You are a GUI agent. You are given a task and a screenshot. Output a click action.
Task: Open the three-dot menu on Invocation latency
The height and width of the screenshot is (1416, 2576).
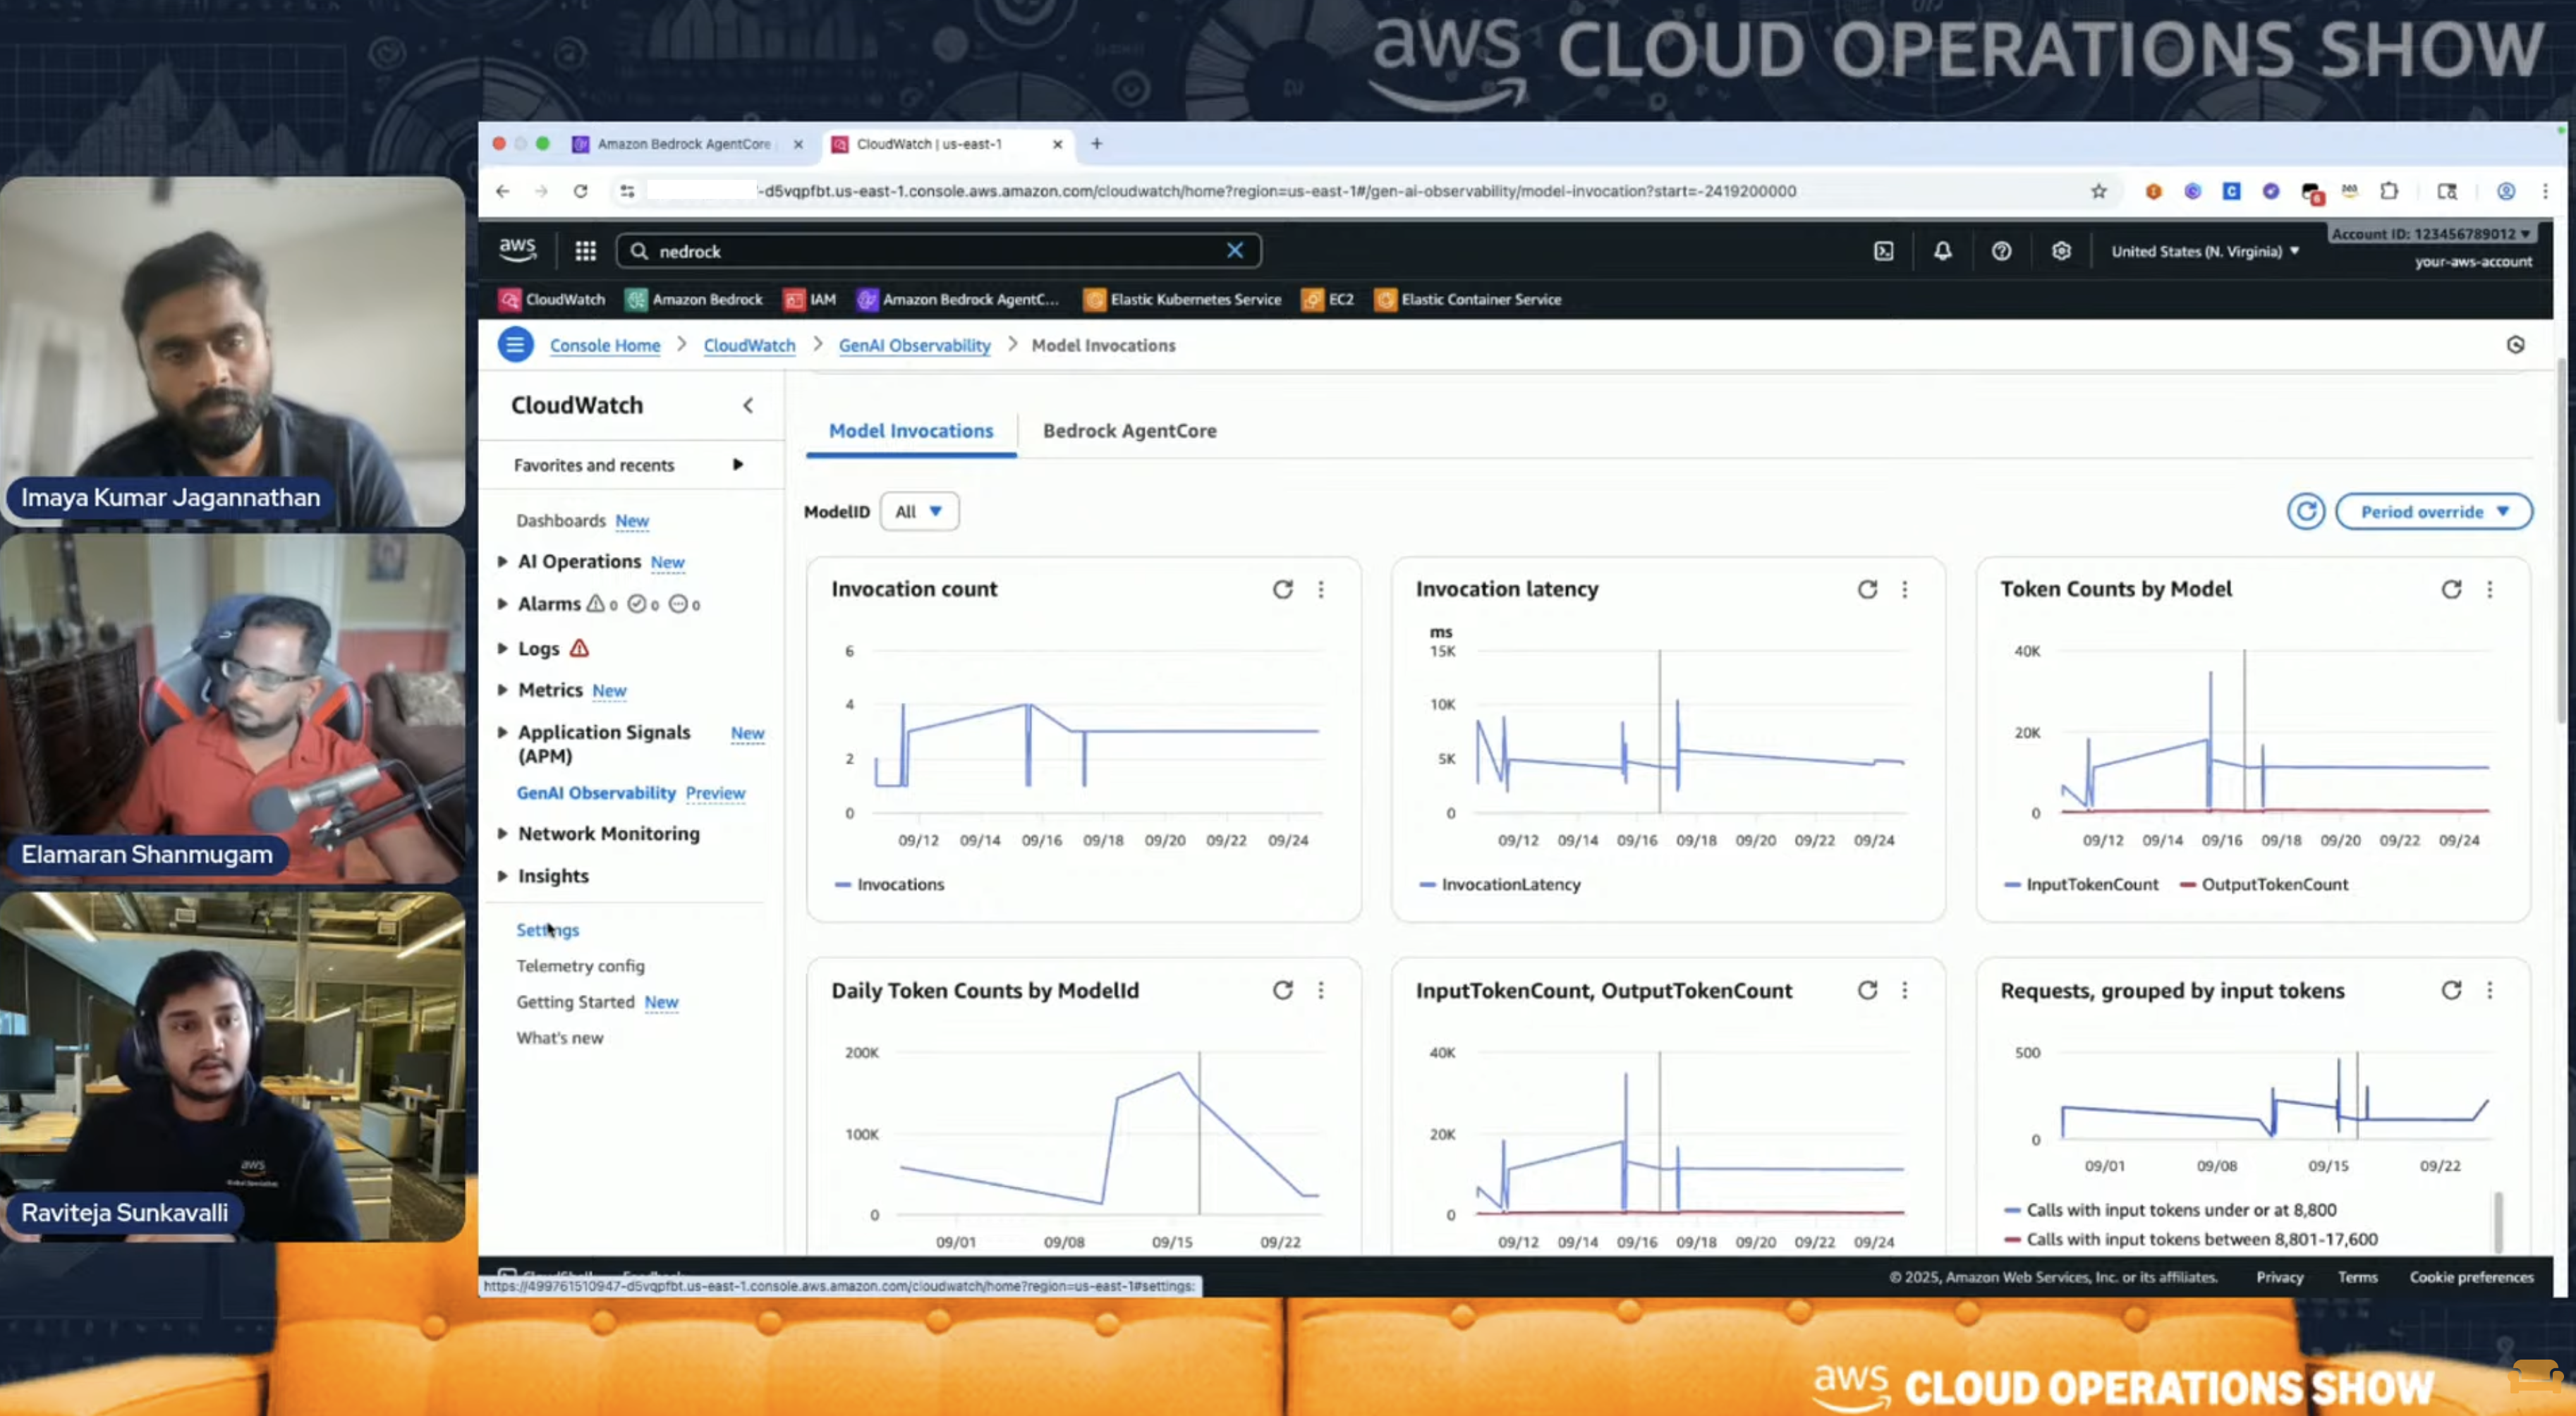click(x=1905, y=590)
